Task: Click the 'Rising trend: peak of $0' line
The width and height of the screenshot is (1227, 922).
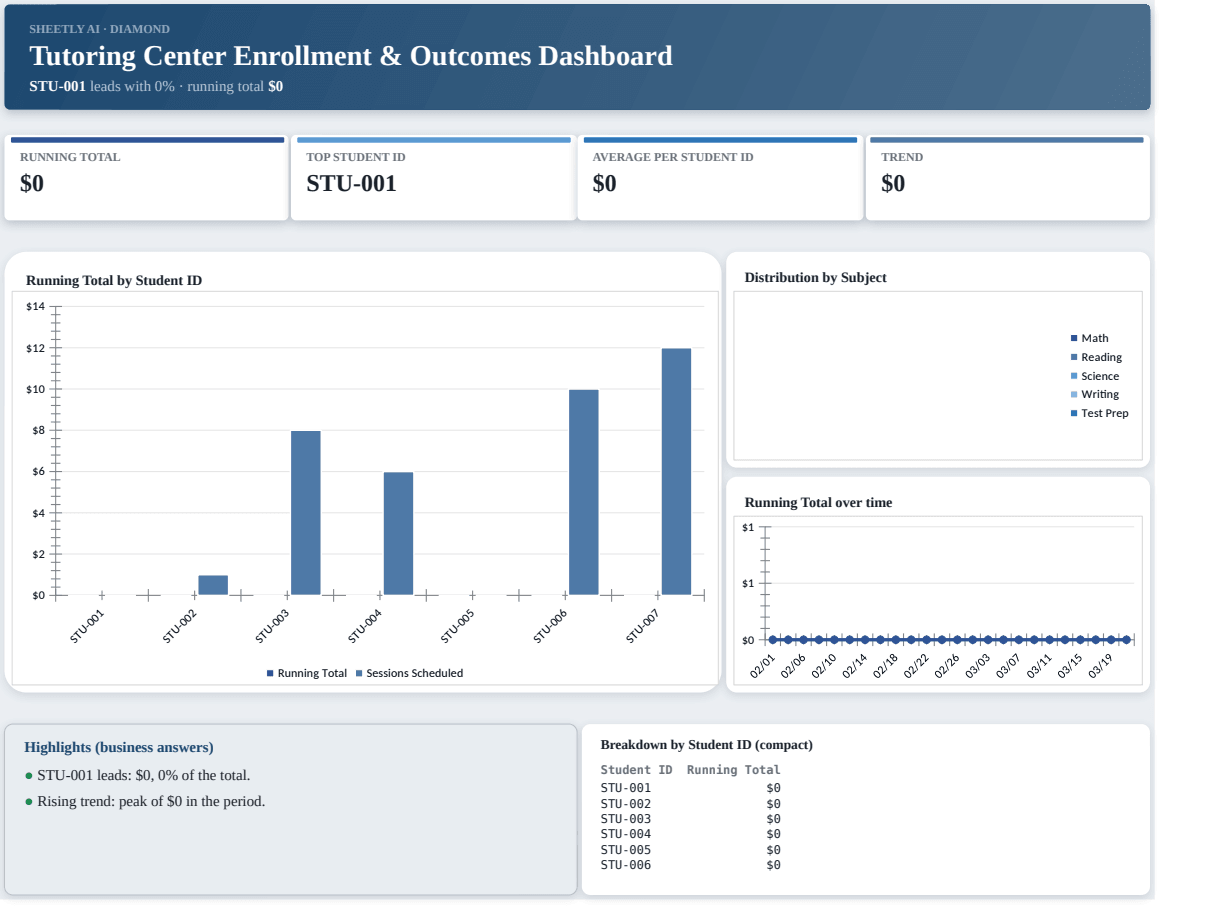Action: point(145,801)
